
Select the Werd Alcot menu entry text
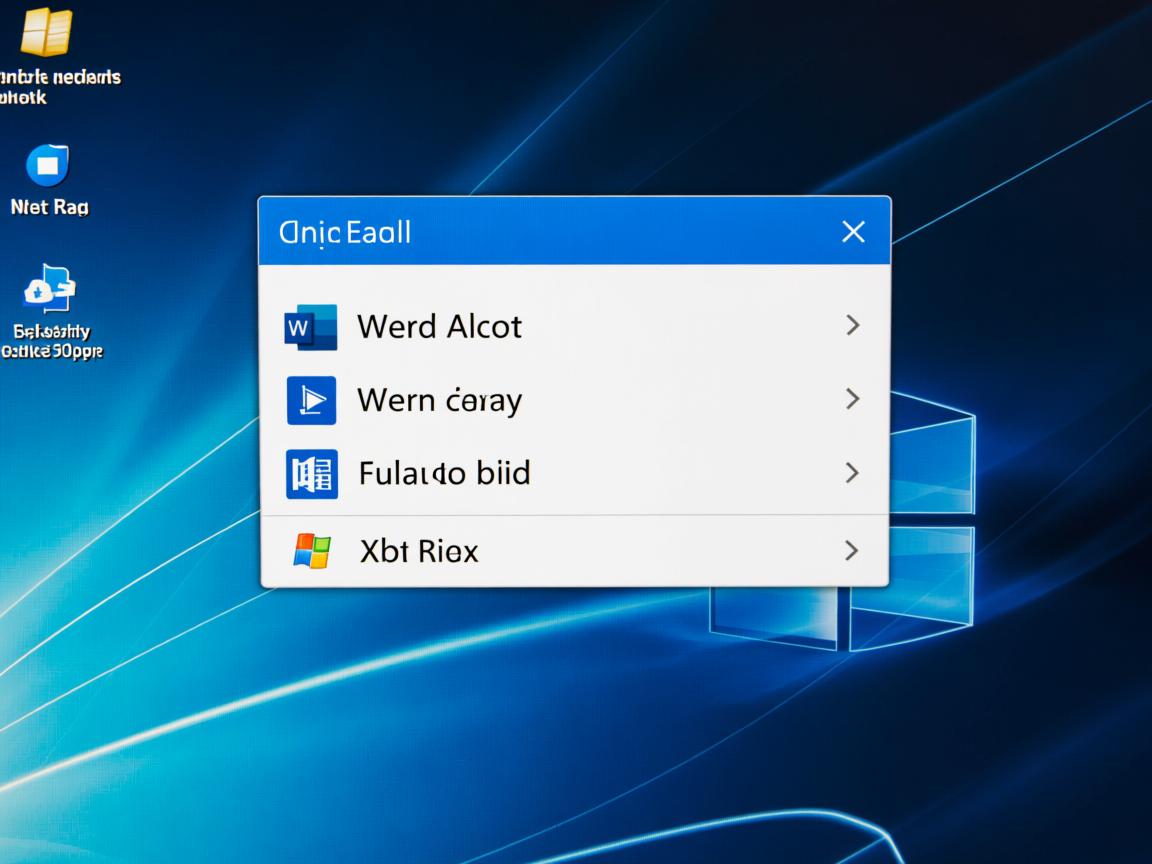pos(439,327)
